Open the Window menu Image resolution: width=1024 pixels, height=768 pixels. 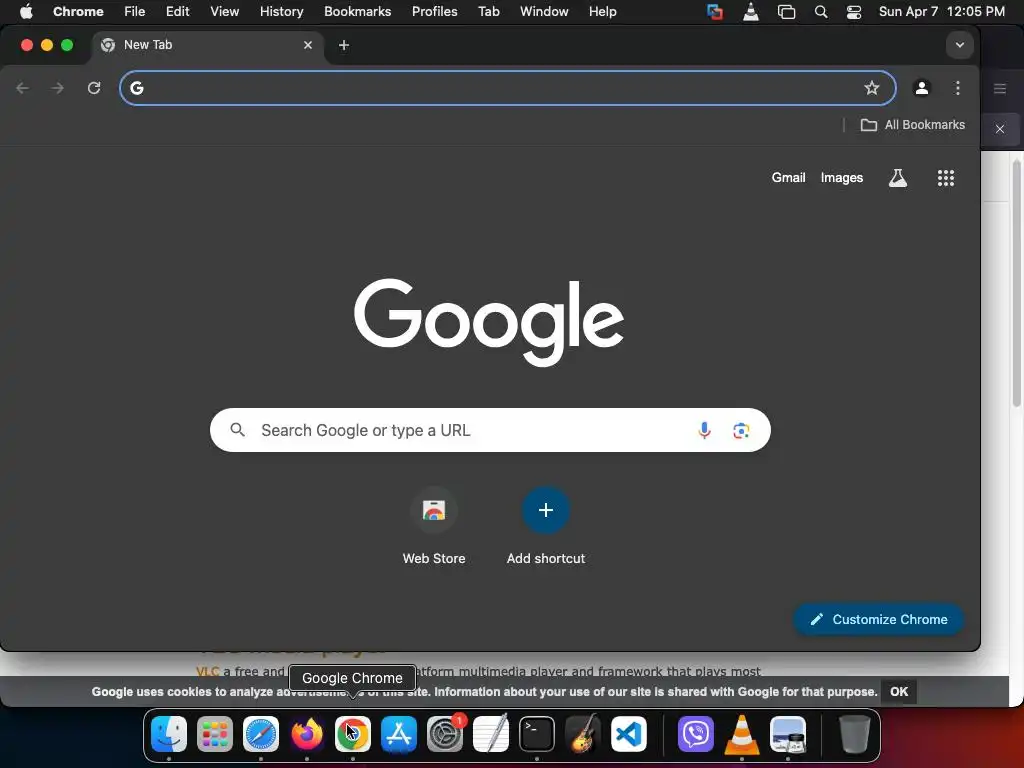544,12
